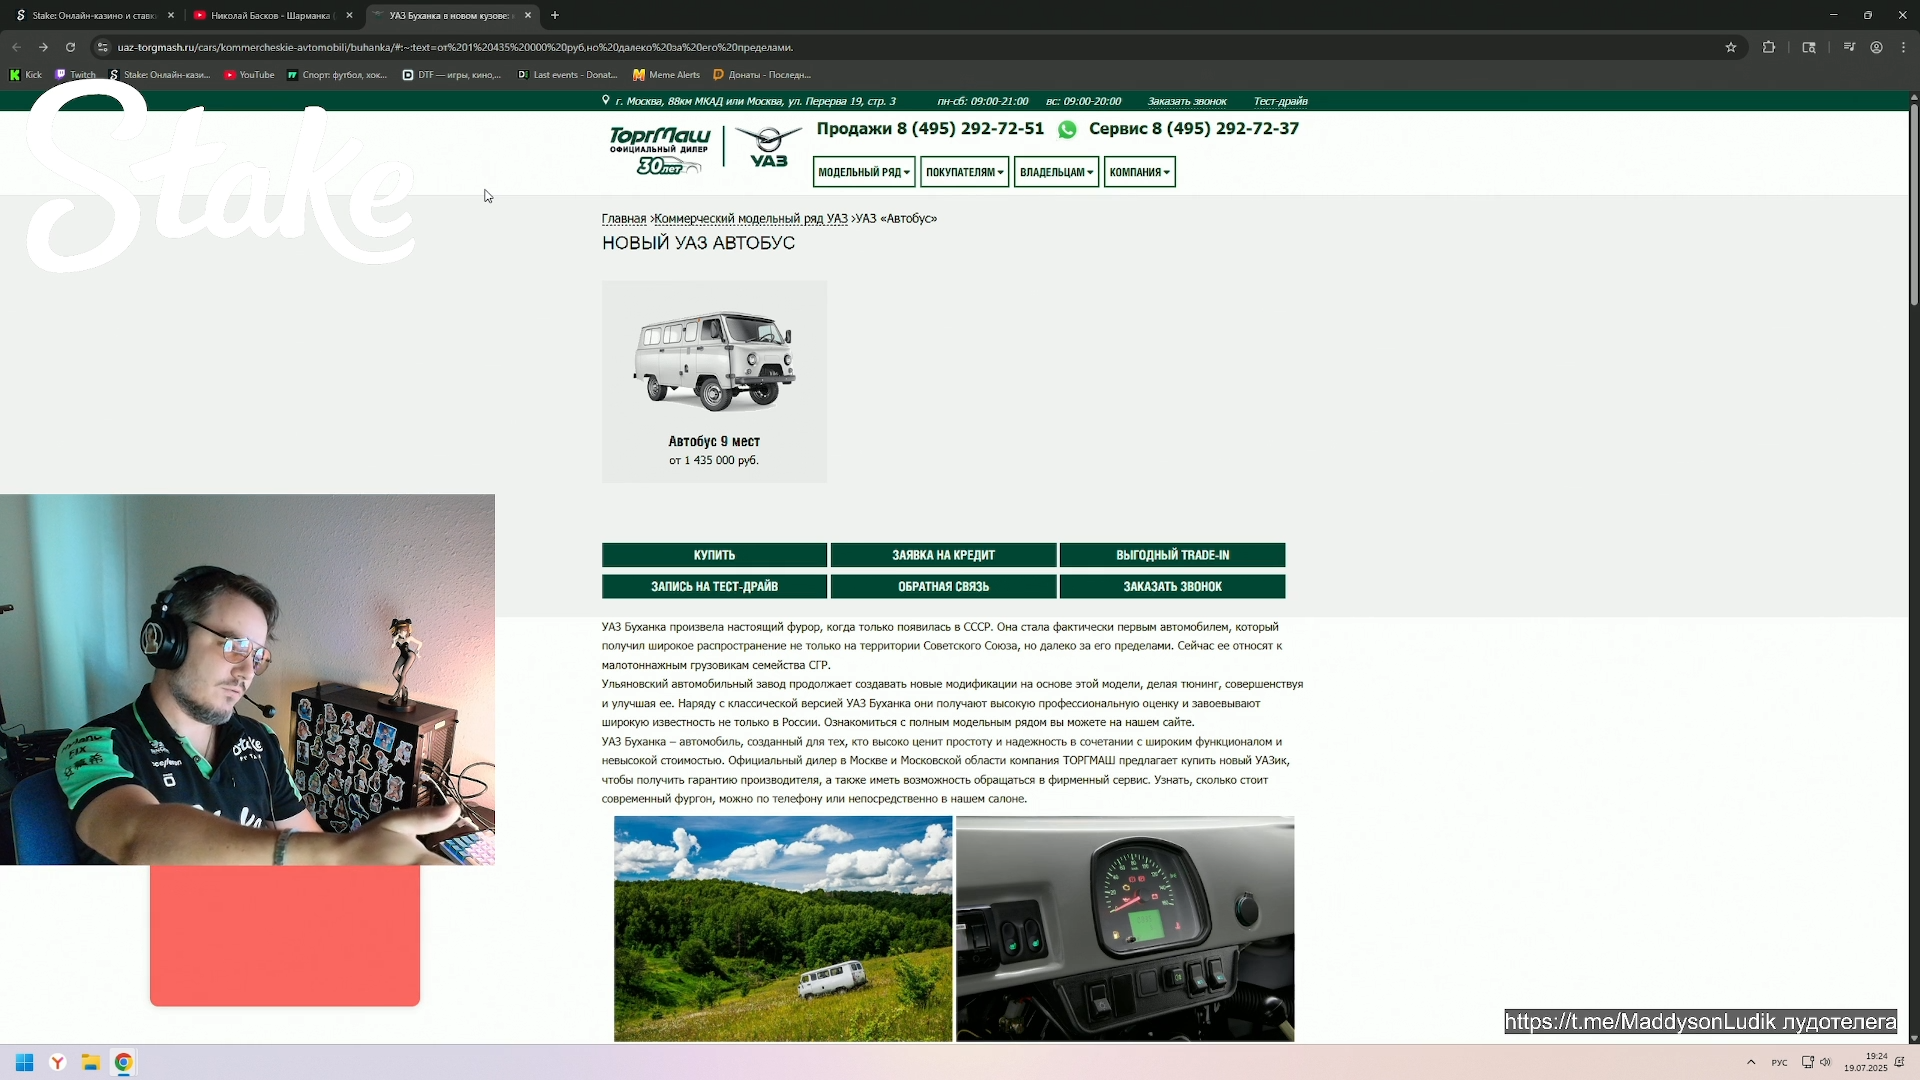Switch keyboard language РУС indicator

pos(1780,1063)
